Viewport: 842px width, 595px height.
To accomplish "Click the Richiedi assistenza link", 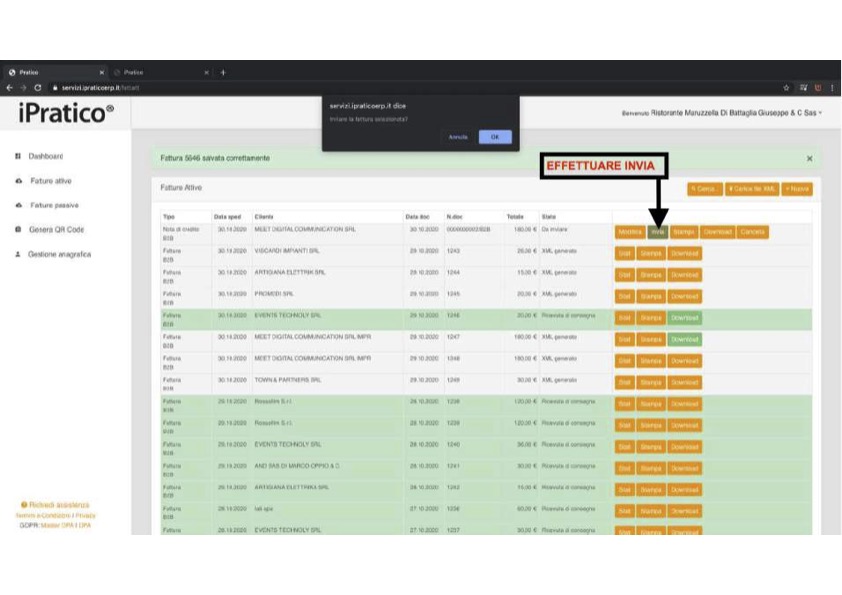I will click(x=57, y=505).
